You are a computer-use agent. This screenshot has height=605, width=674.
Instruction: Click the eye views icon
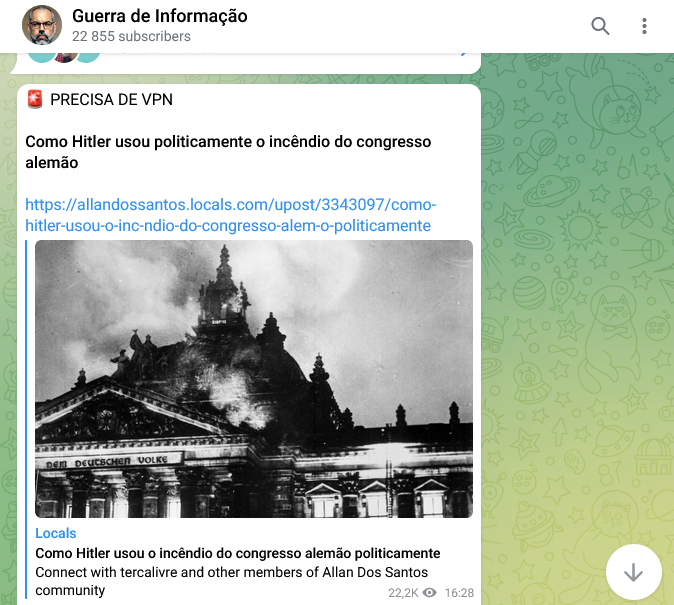coord(429,593)
